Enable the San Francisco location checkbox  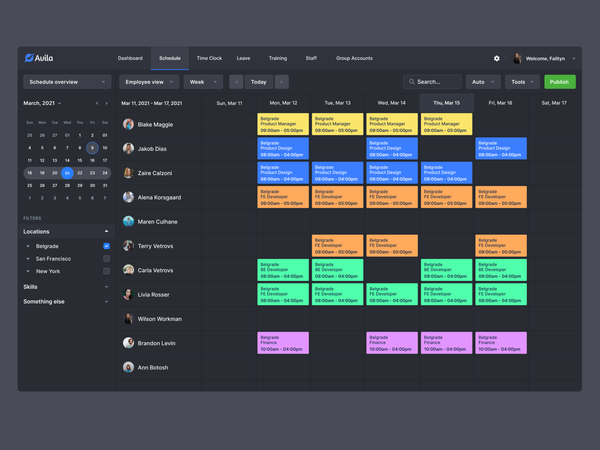coord(106,259)
